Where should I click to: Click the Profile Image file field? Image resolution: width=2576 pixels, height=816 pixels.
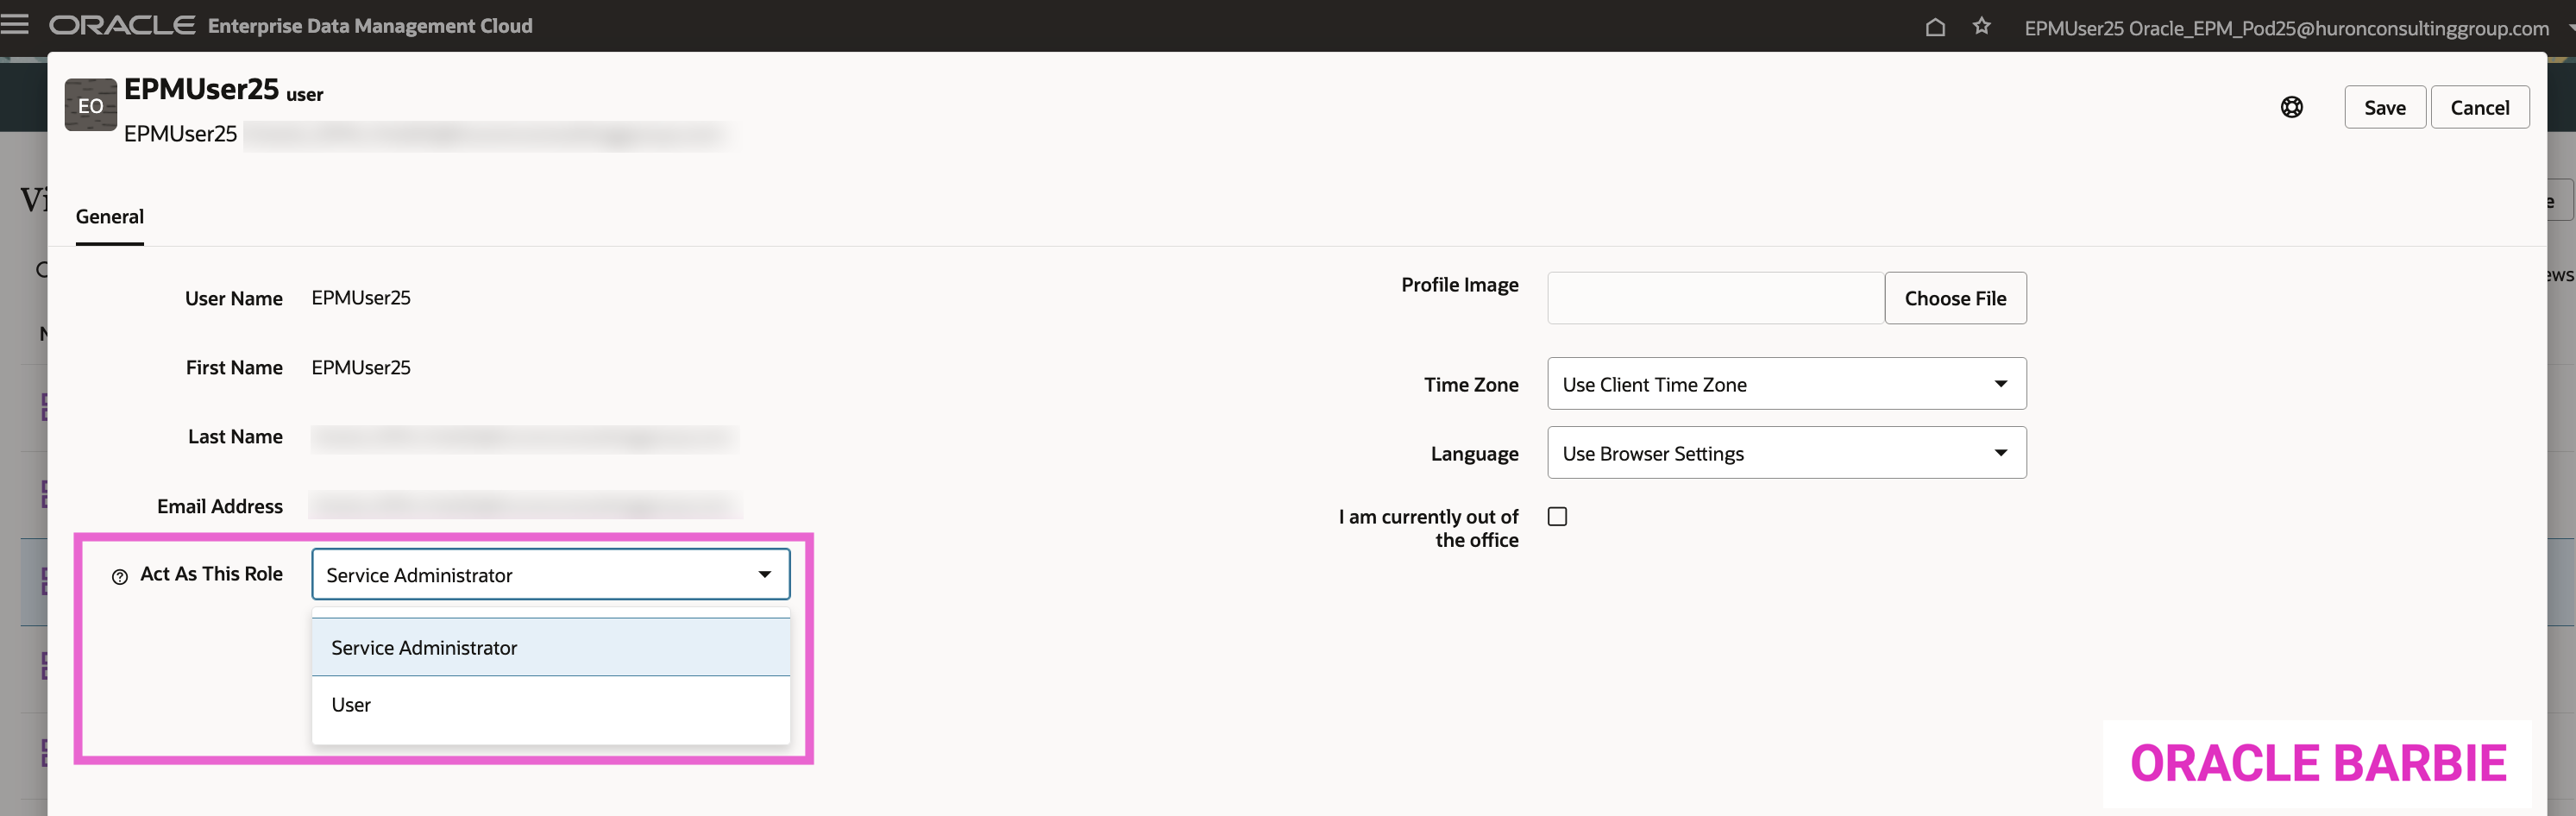(1714, 299)
